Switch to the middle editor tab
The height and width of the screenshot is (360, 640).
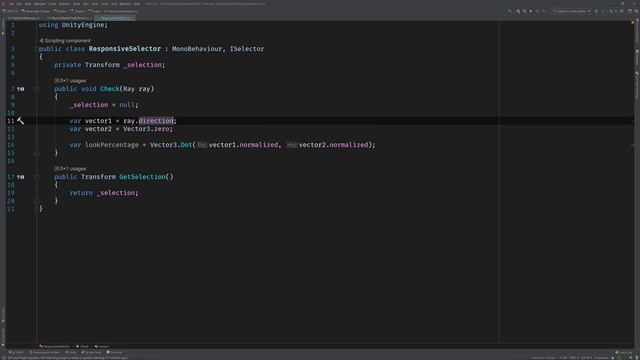point(68,18)
